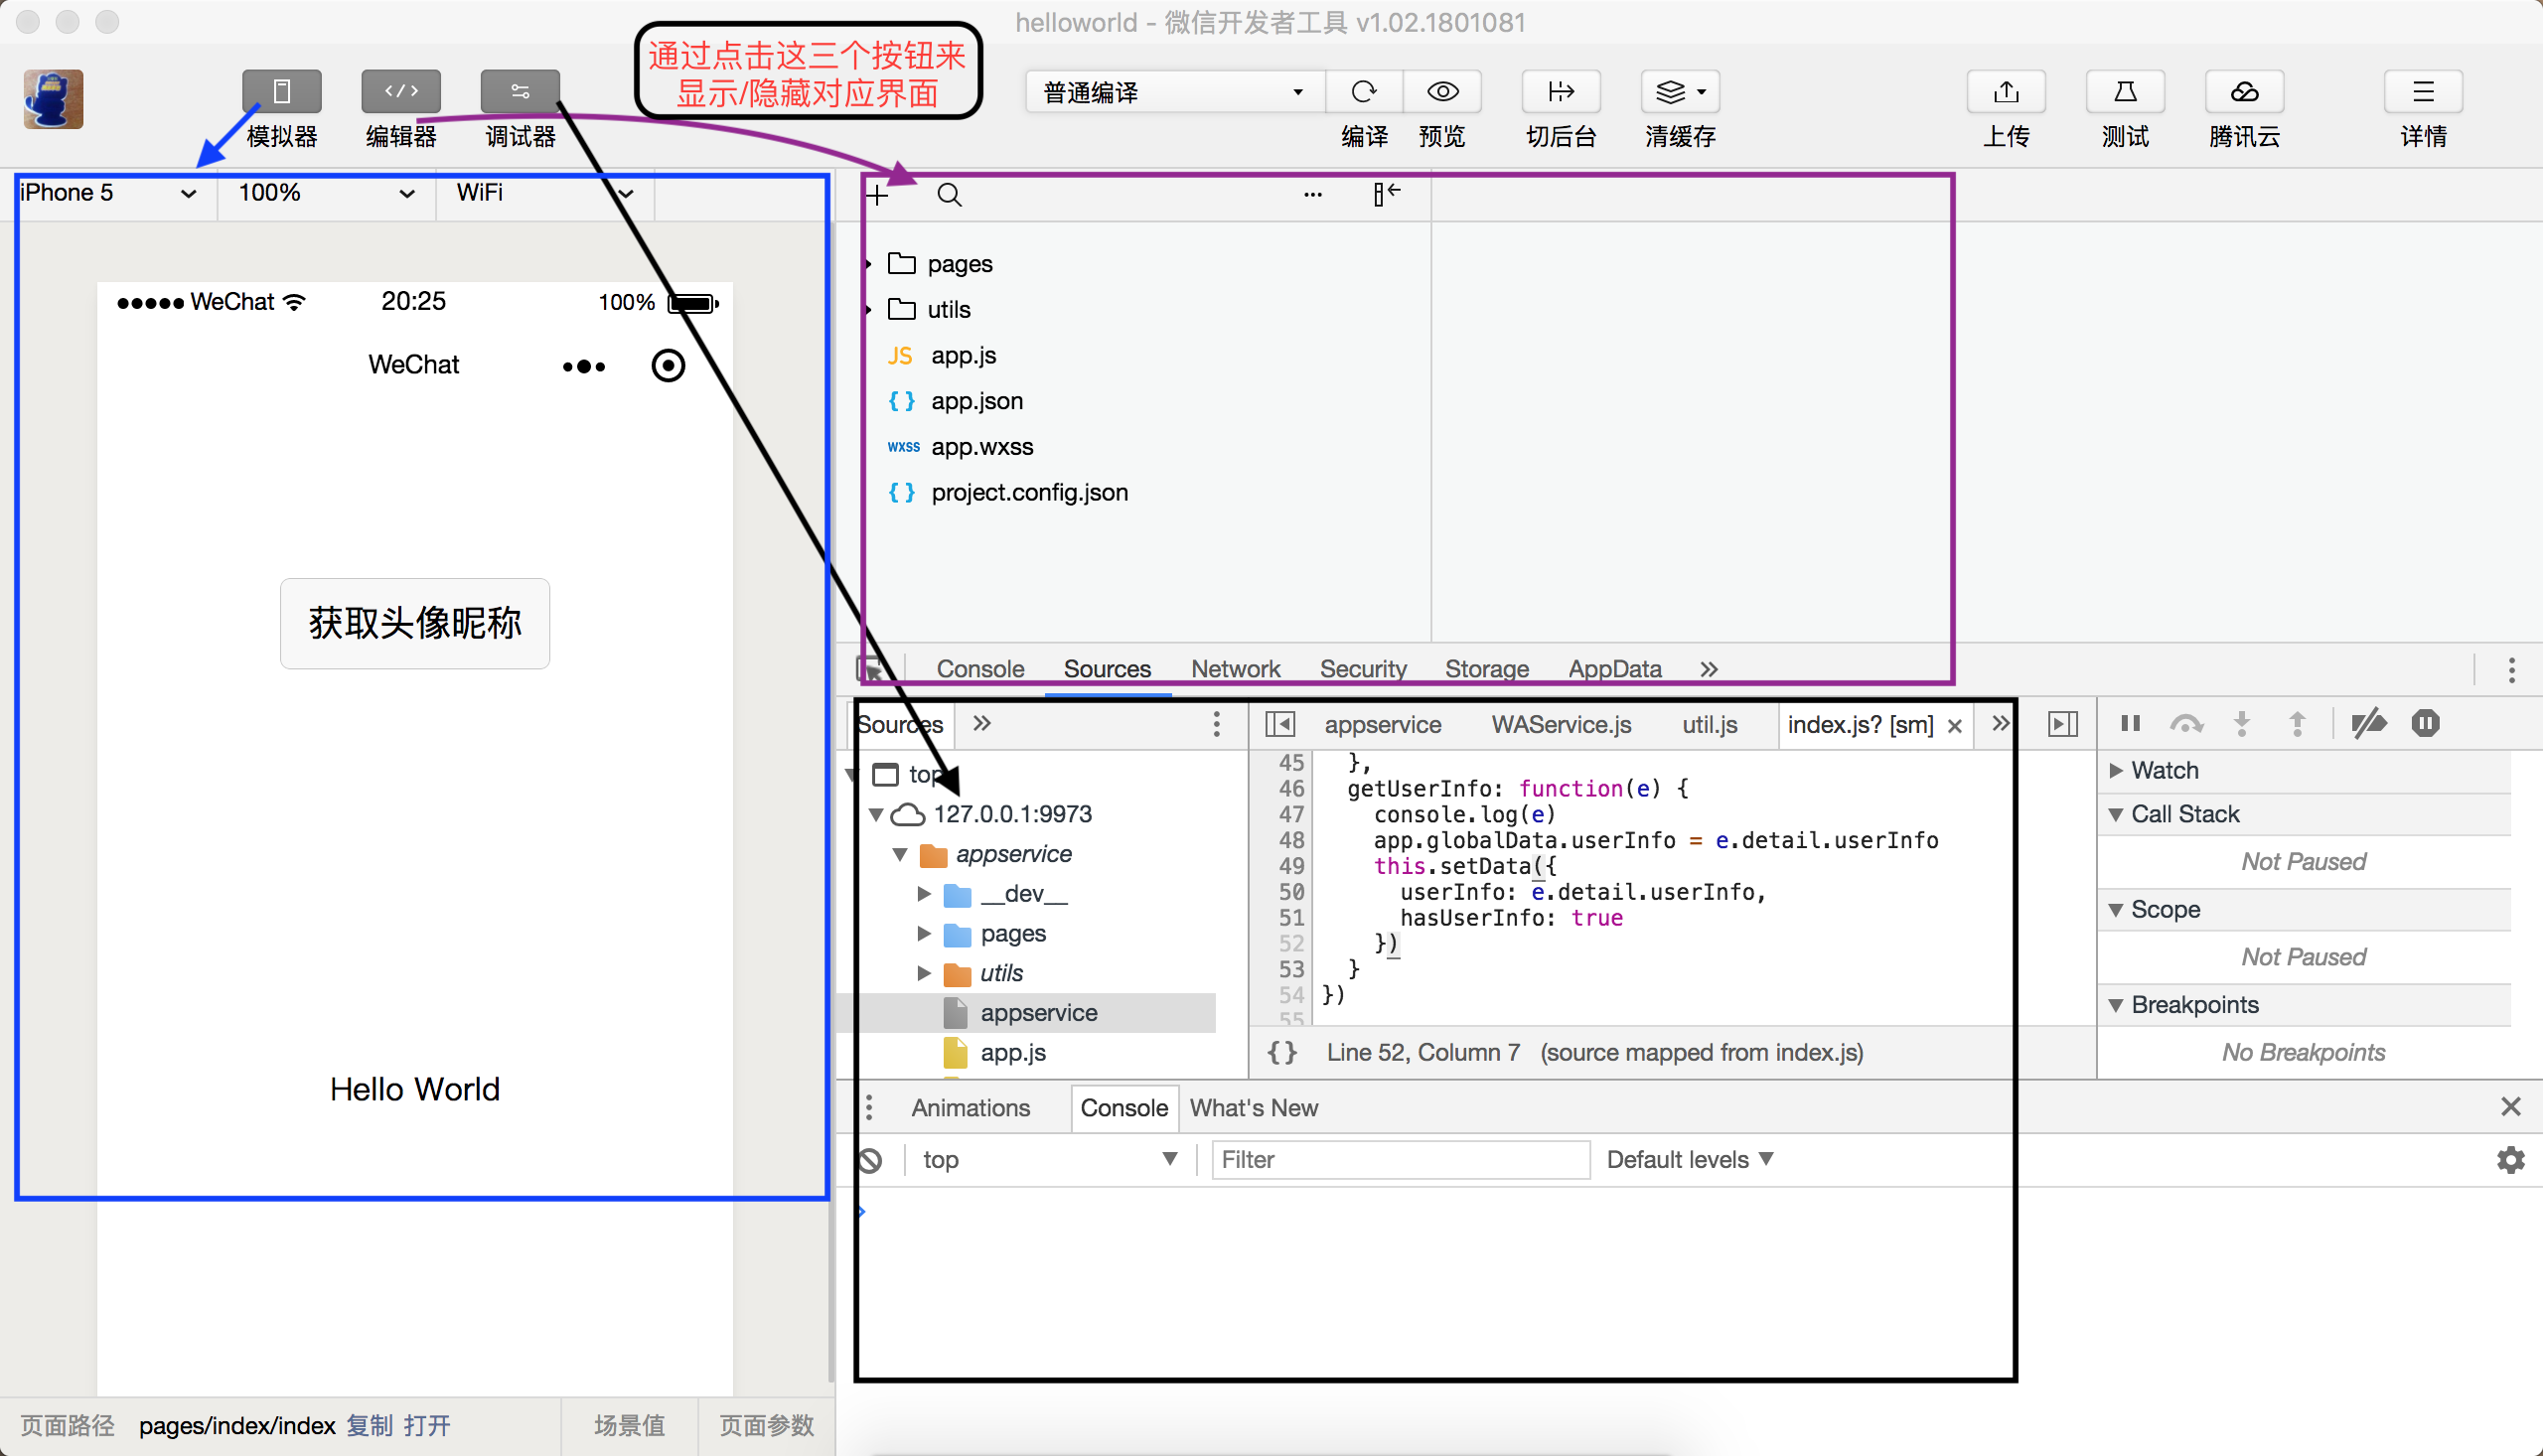2543x1456 pixels.
Task: Click the preview eye icon
Action: click(1442, 92)
